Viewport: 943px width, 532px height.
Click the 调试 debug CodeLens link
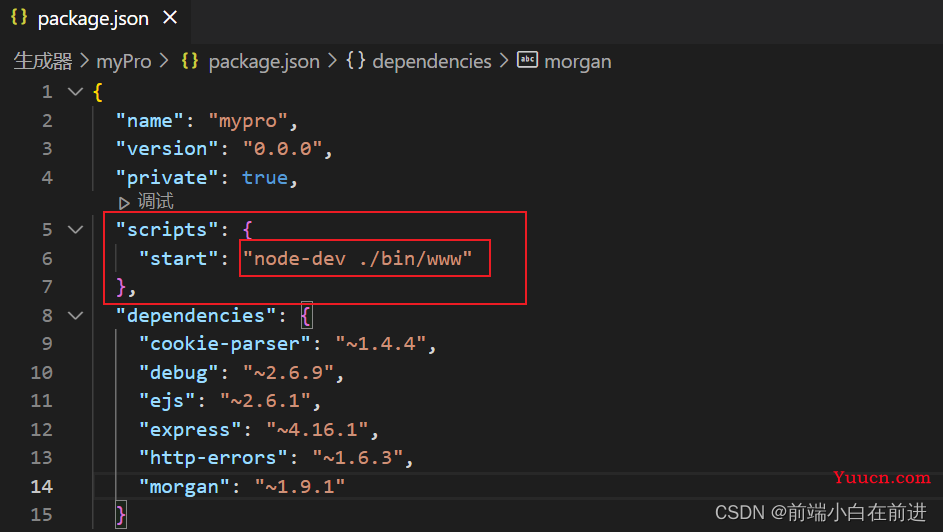pyautogui.click(x=155, y=201)
